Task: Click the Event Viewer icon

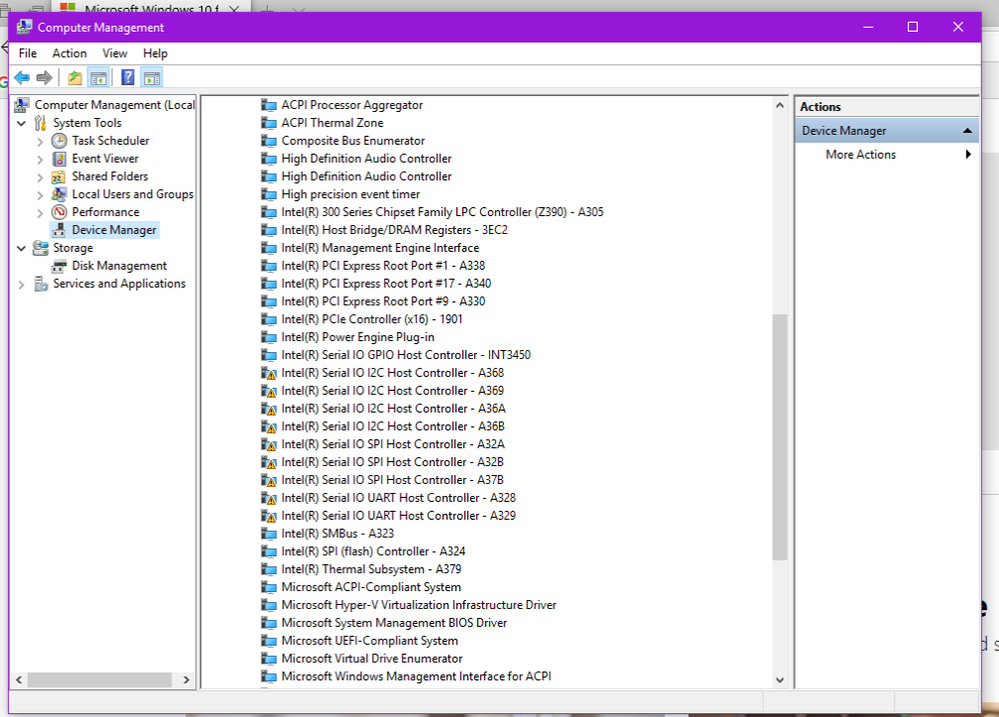Action: point(59,159)
